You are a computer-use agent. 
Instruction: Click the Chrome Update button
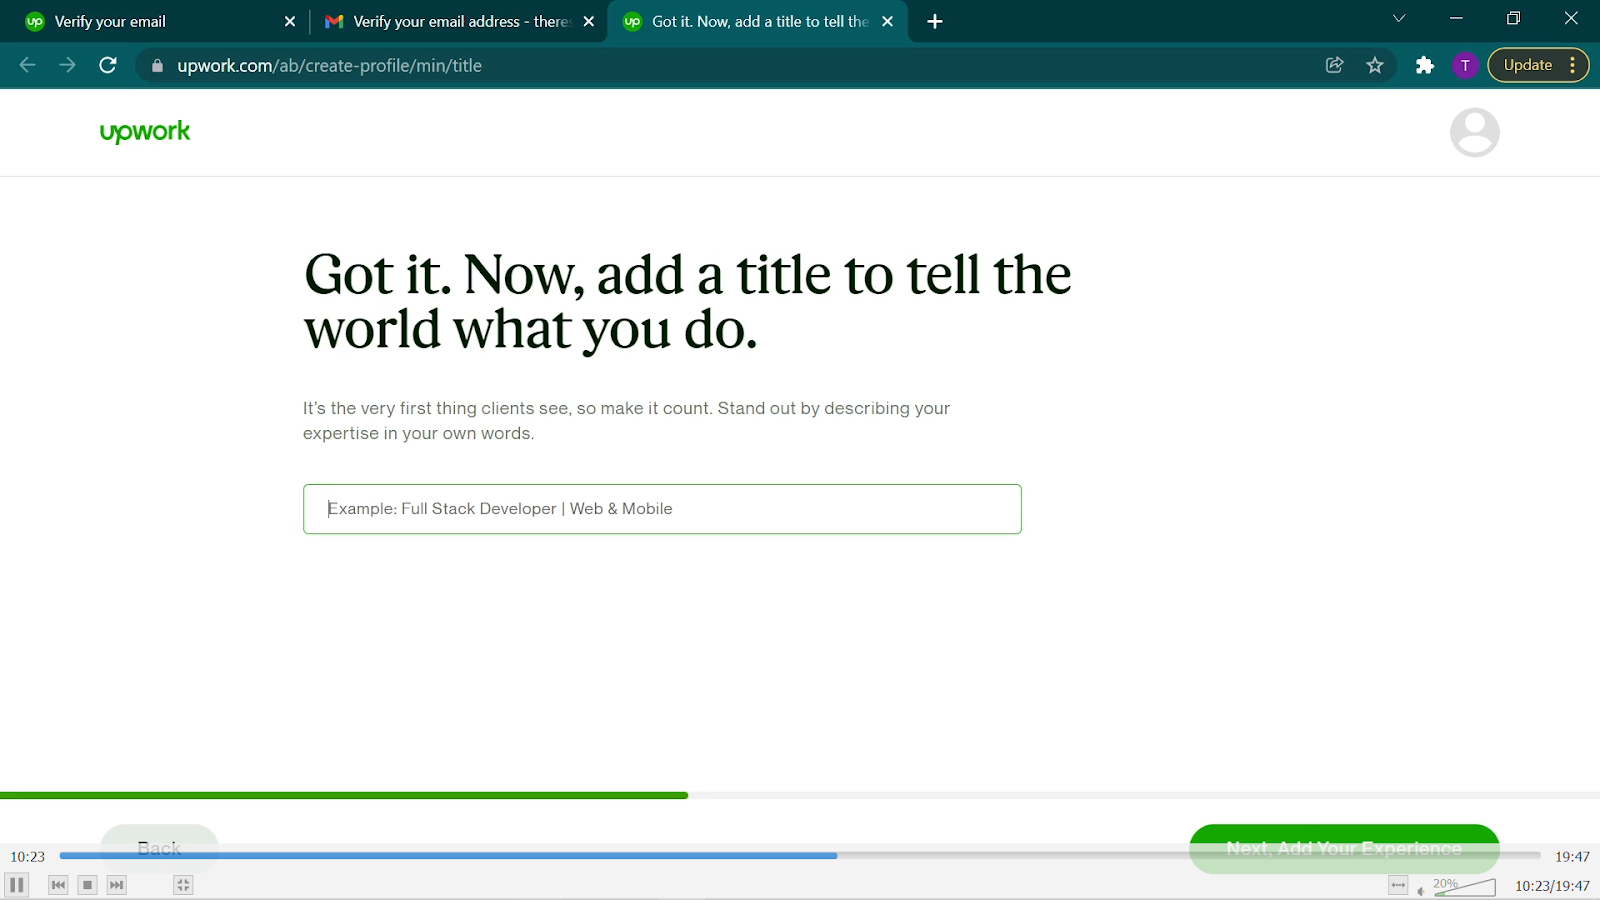click(1527, 65)
